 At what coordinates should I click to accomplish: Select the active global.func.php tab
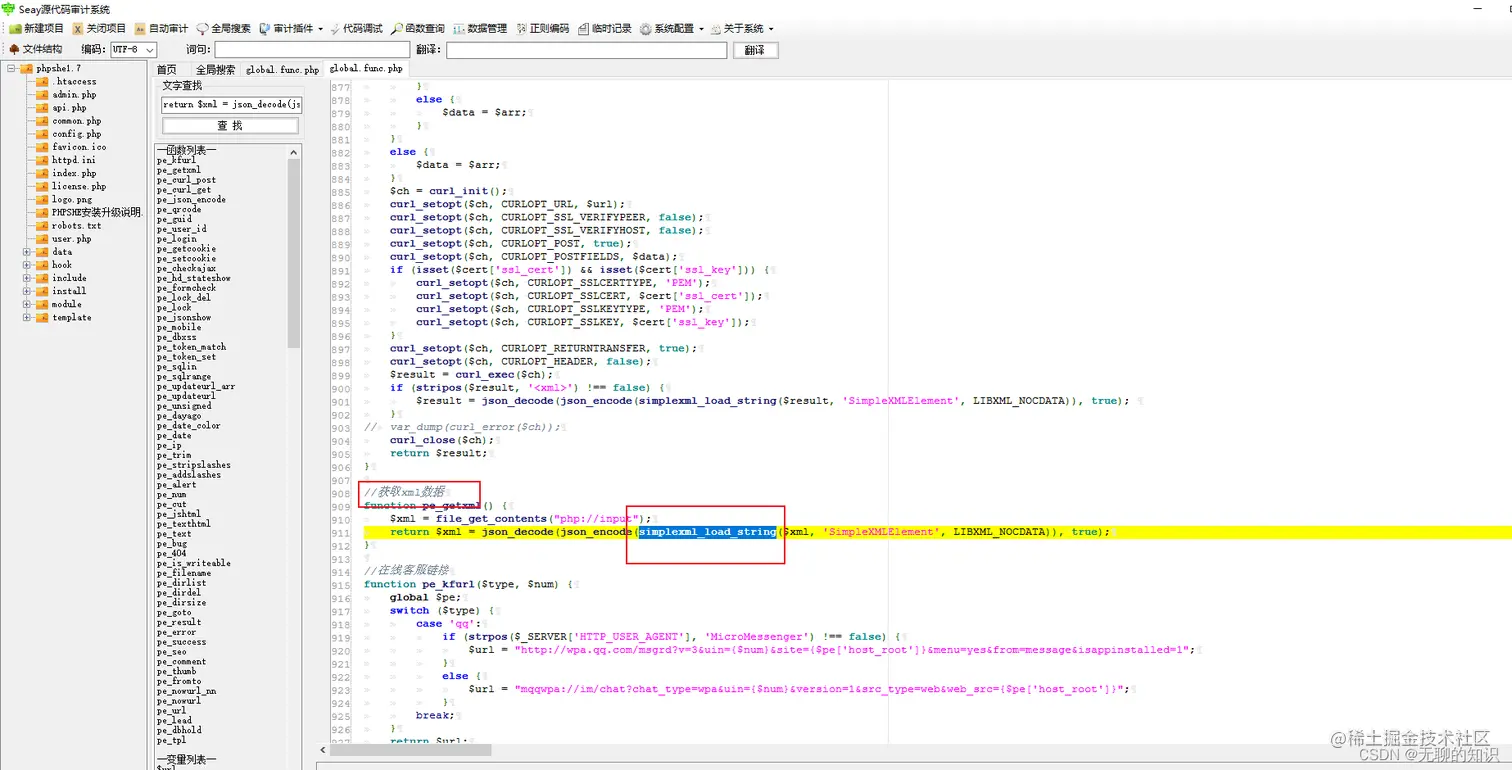click(366, 68)
